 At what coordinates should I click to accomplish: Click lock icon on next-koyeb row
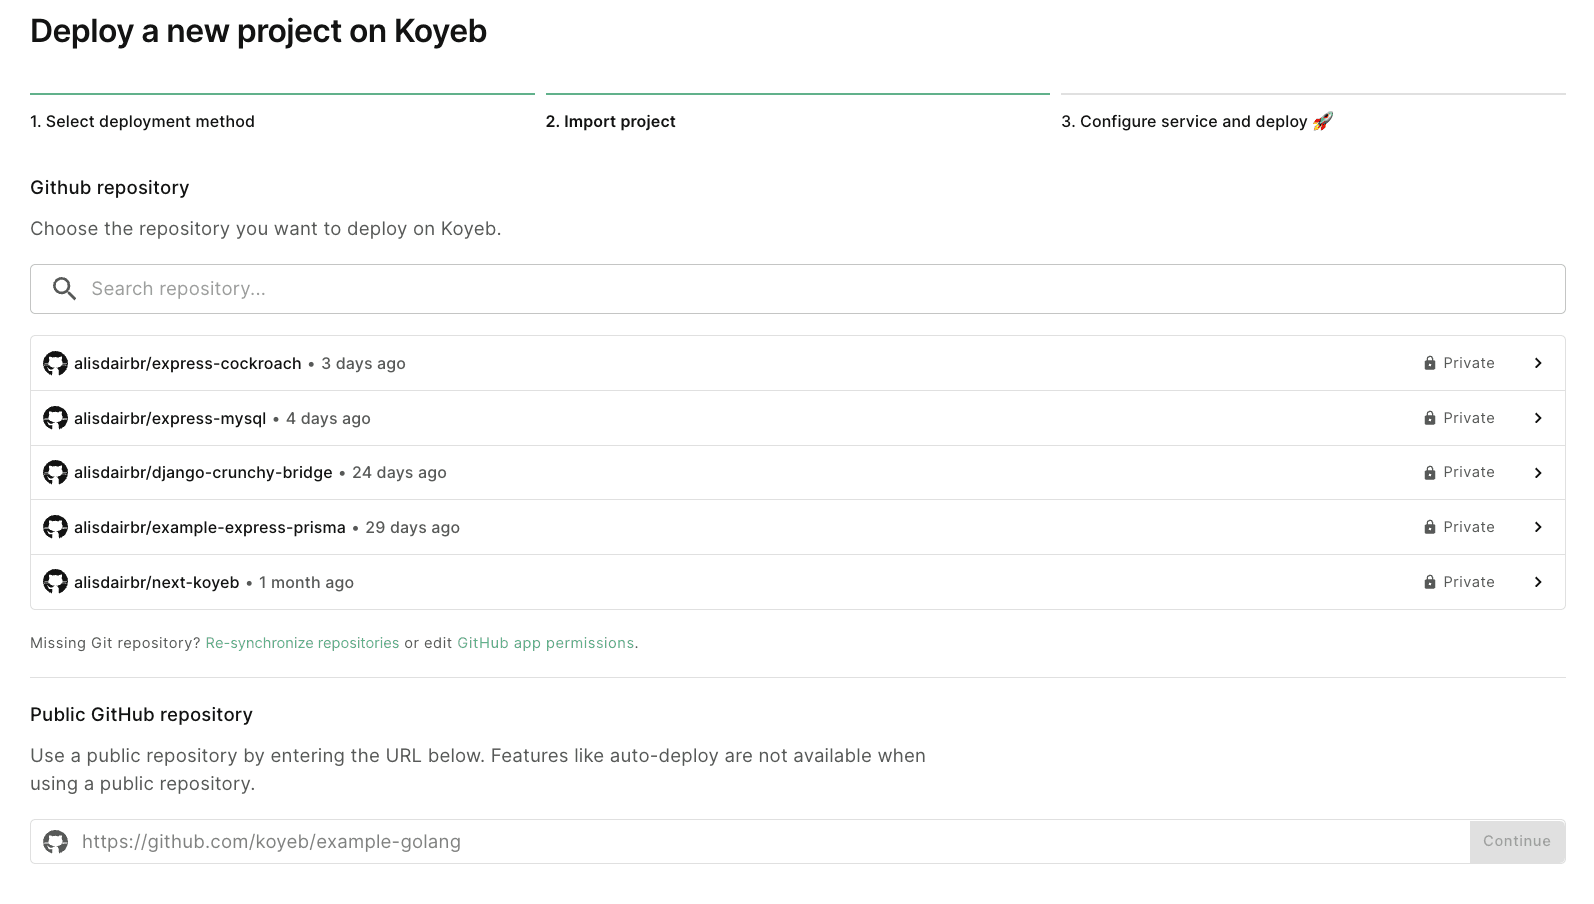(1429, 582)
